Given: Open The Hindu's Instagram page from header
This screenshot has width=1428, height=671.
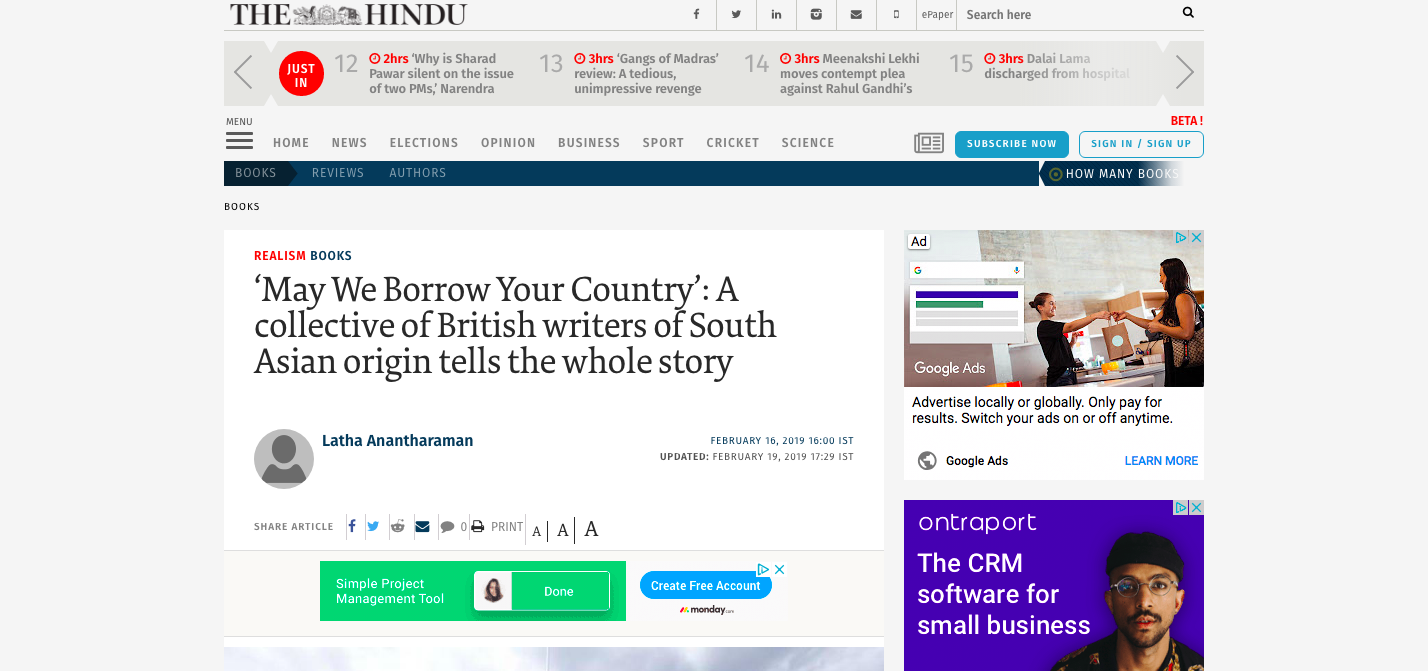Looking at the screenshot, I should [816, 14].
